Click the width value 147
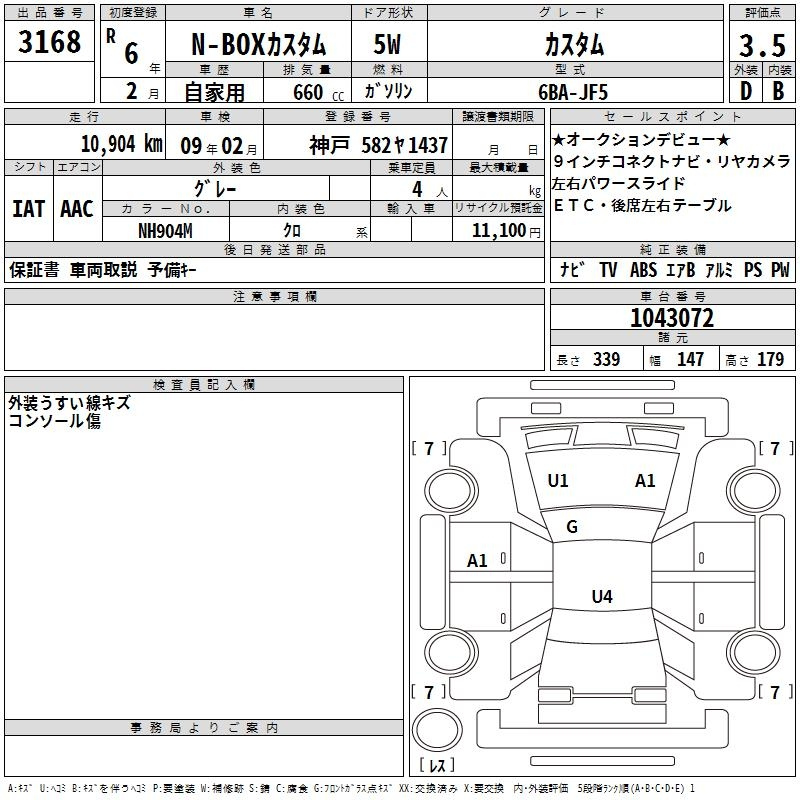The height and width of the screenshot is (800, 800). coord(690,359)
